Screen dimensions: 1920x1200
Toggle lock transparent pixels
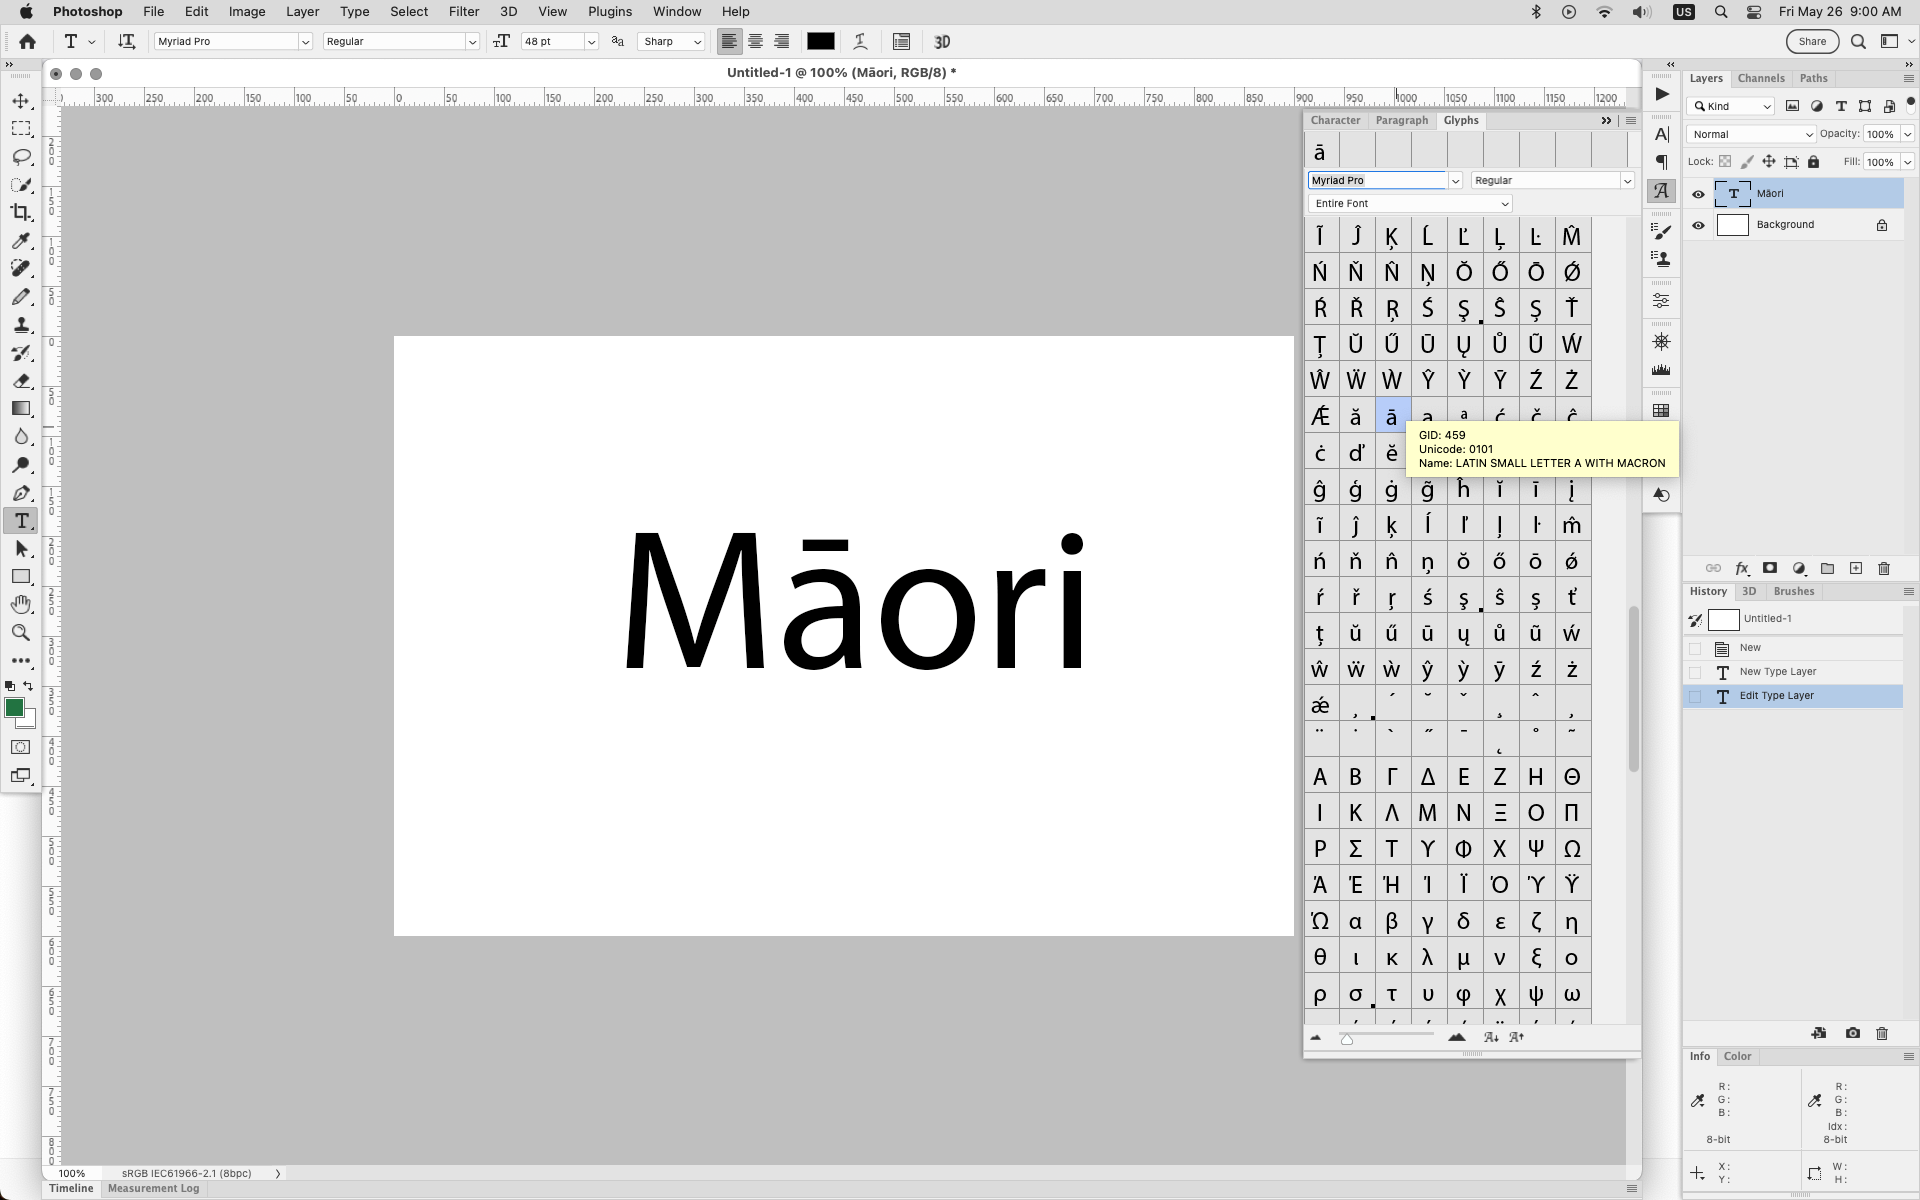pyautogui.click(x=1725, y=162)
